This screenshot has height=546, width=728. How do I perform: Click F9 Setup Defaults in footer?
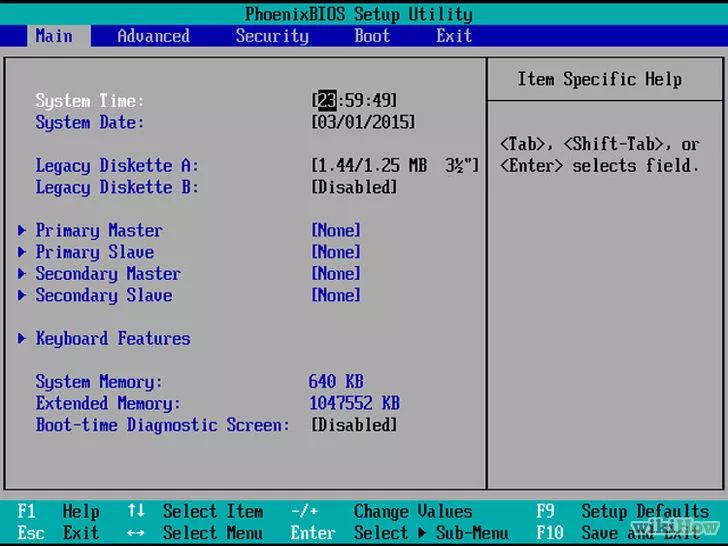tap(622, 512)
